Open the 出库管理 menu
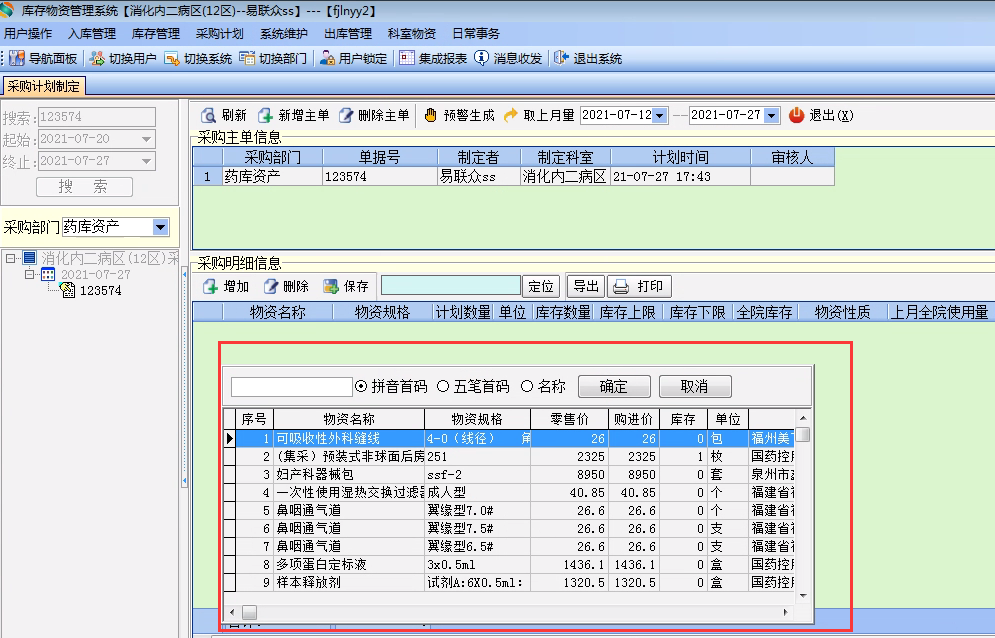The height and width of the screenshot is (638, 995). 348,34
